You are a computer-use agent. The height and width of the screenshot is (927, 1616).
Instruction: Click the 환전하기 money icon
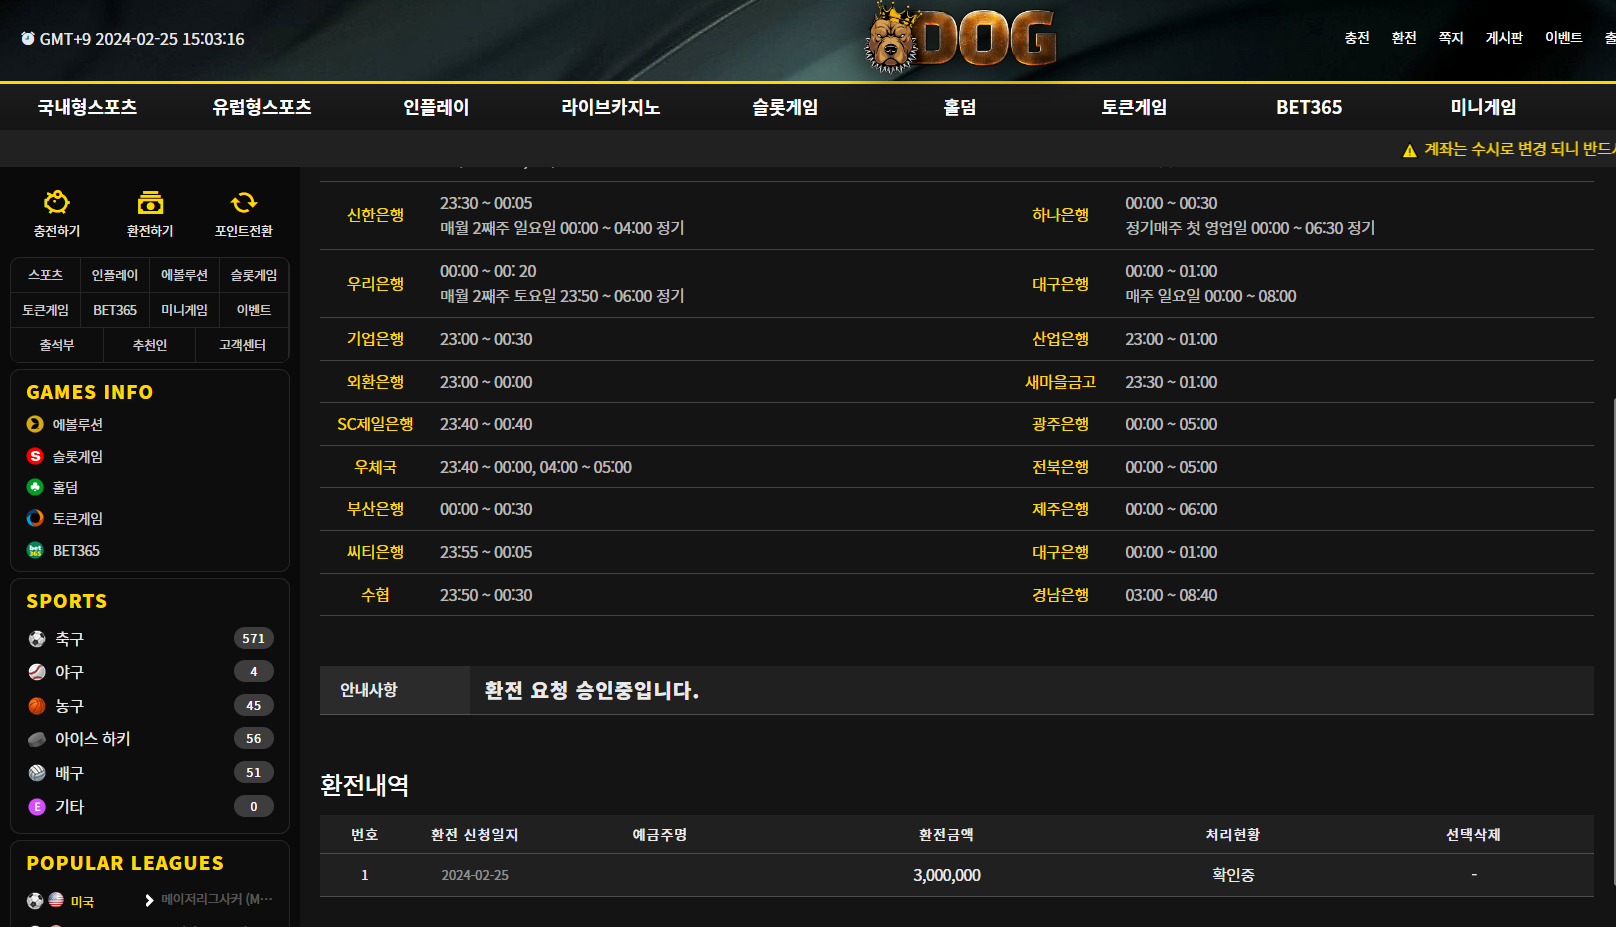click(x=150, y=203)
